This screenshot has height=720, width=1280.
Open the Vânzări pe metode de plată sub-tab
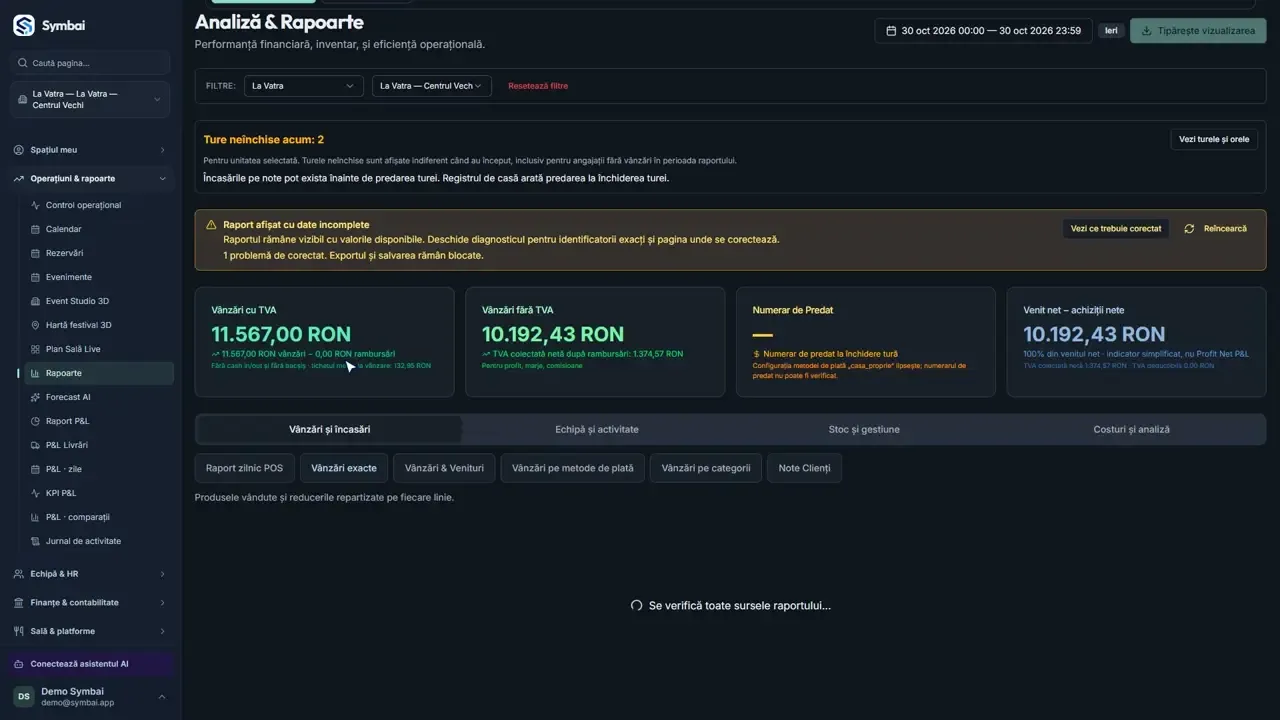(x=573, y=468)
